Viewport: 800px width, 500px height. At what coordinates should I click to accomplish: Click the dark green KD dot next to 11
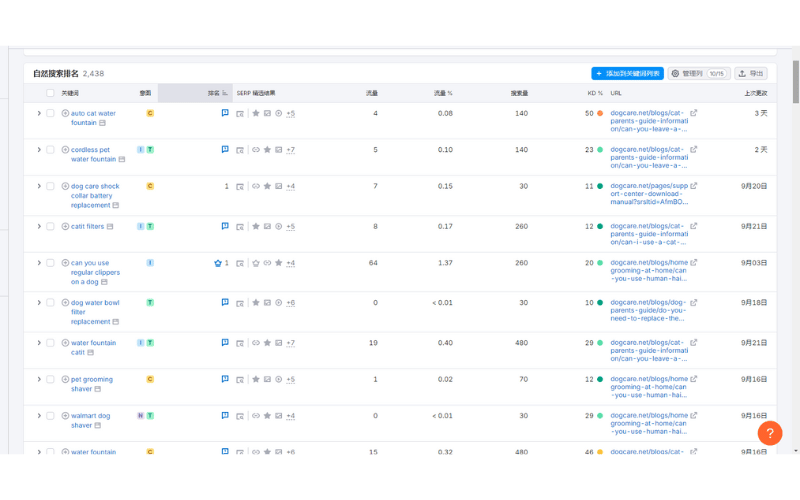click(x=600, y=186)
